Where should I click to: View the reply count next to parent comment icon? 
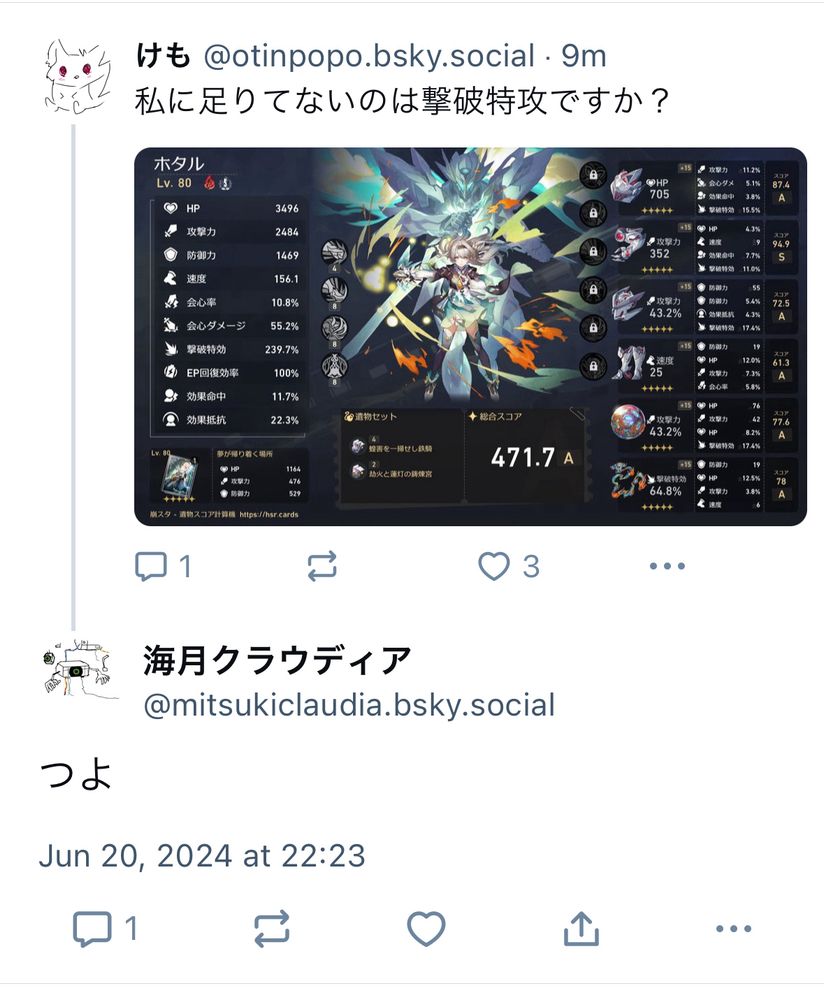pos(185,566)
